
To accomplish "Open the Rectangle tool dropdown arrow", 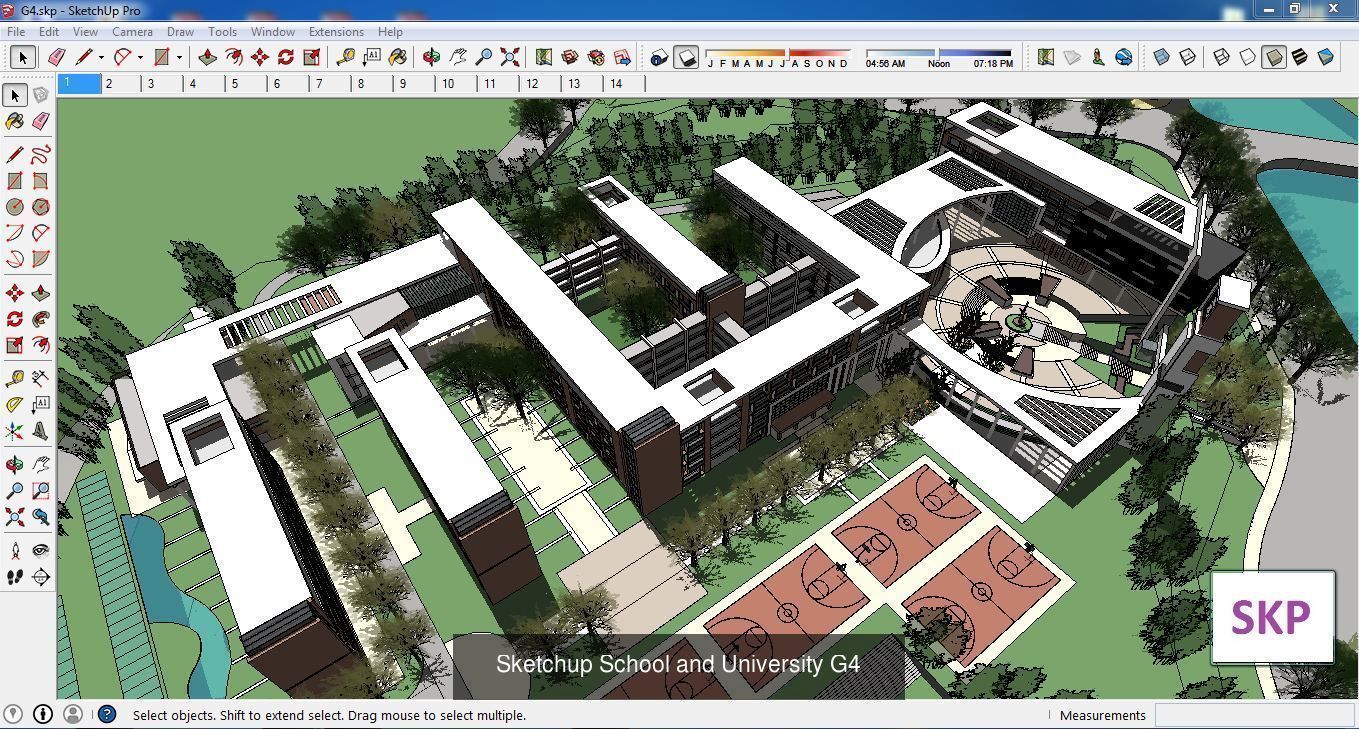I will click(x=178, y=57).
